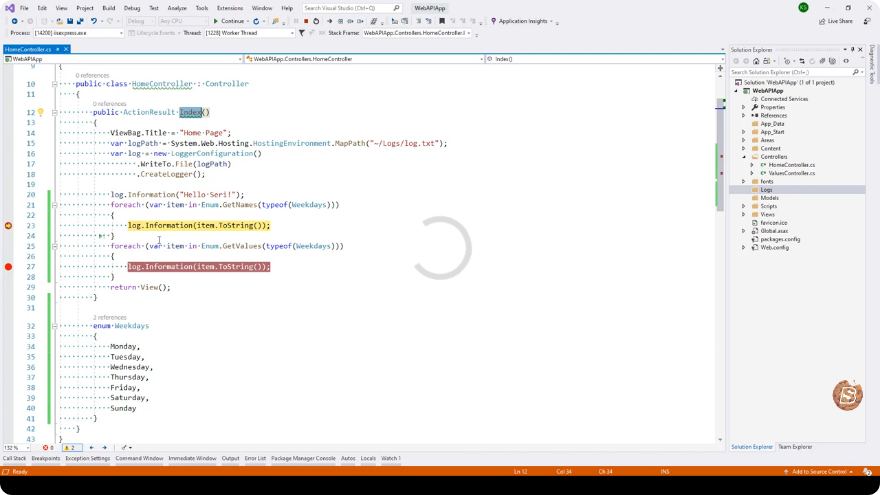Click the Solution Explorer Home icon
Viewport: 880px width, 495px height.
[x=756, y=61]
